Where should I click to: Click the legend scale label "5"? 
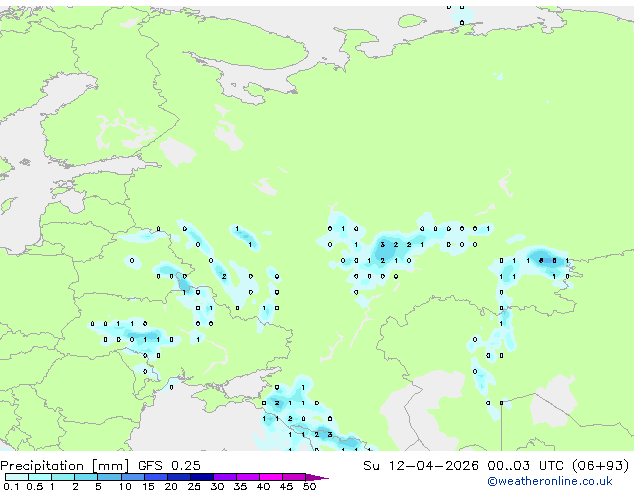coord(98,486)
